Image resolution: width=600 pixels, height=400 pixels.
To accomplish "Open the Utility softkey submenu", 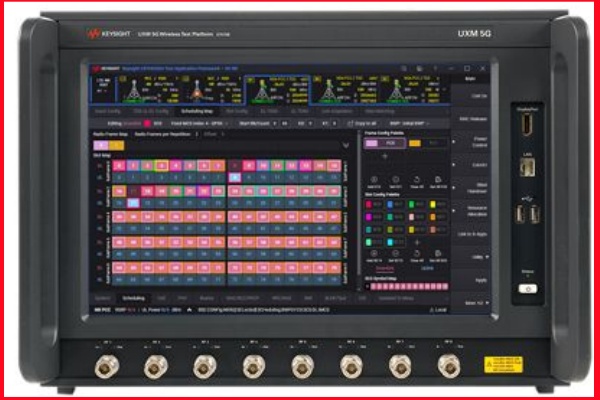I will (x=471, y=257).
